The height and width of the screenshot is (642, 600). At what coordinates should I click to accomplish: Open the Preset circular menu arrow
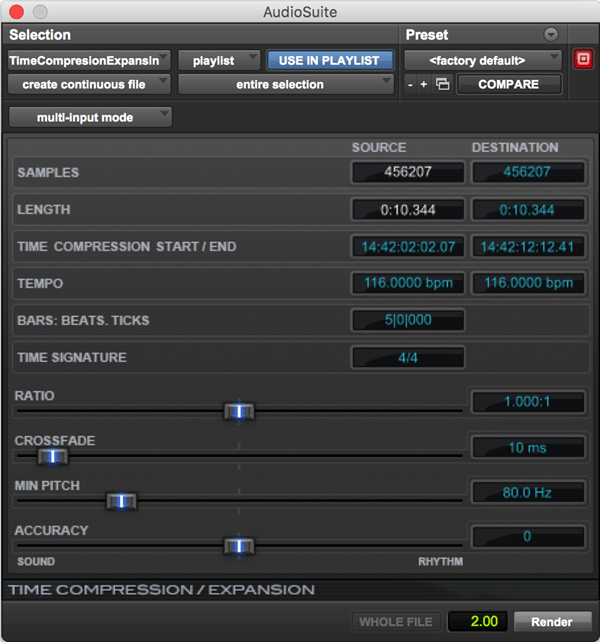point(550,34)
